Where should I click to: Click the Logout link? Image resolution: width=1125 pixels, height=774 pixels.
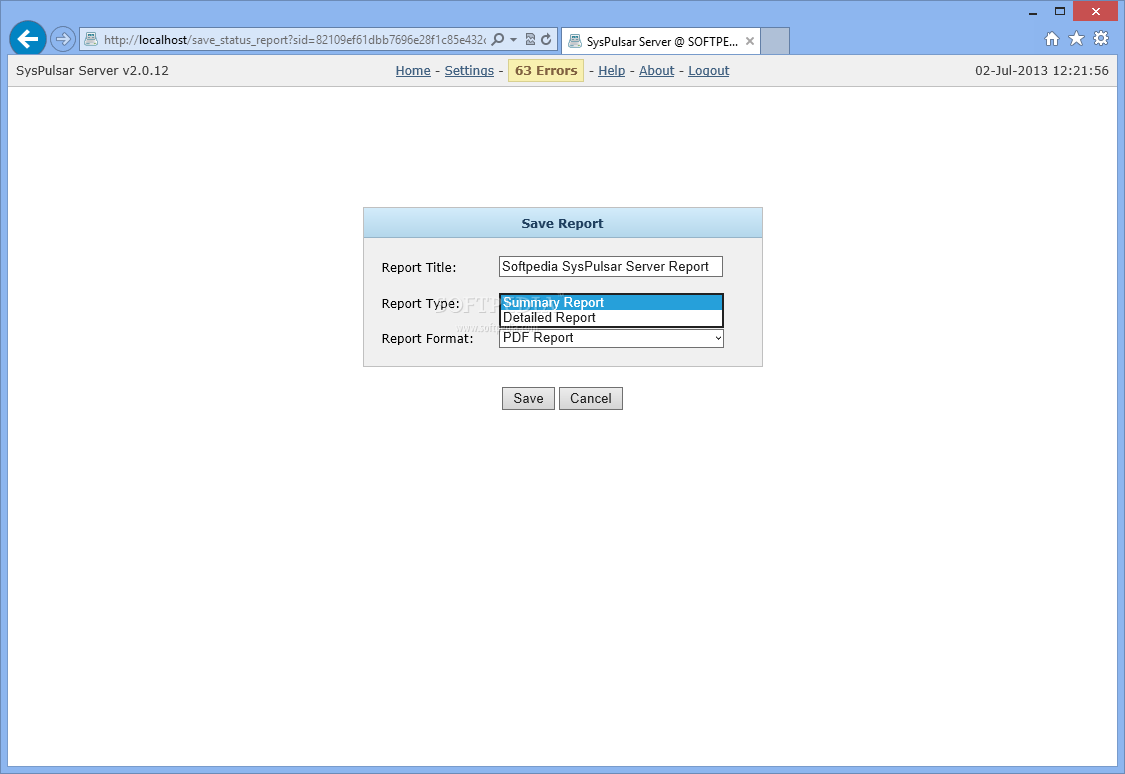709,70
